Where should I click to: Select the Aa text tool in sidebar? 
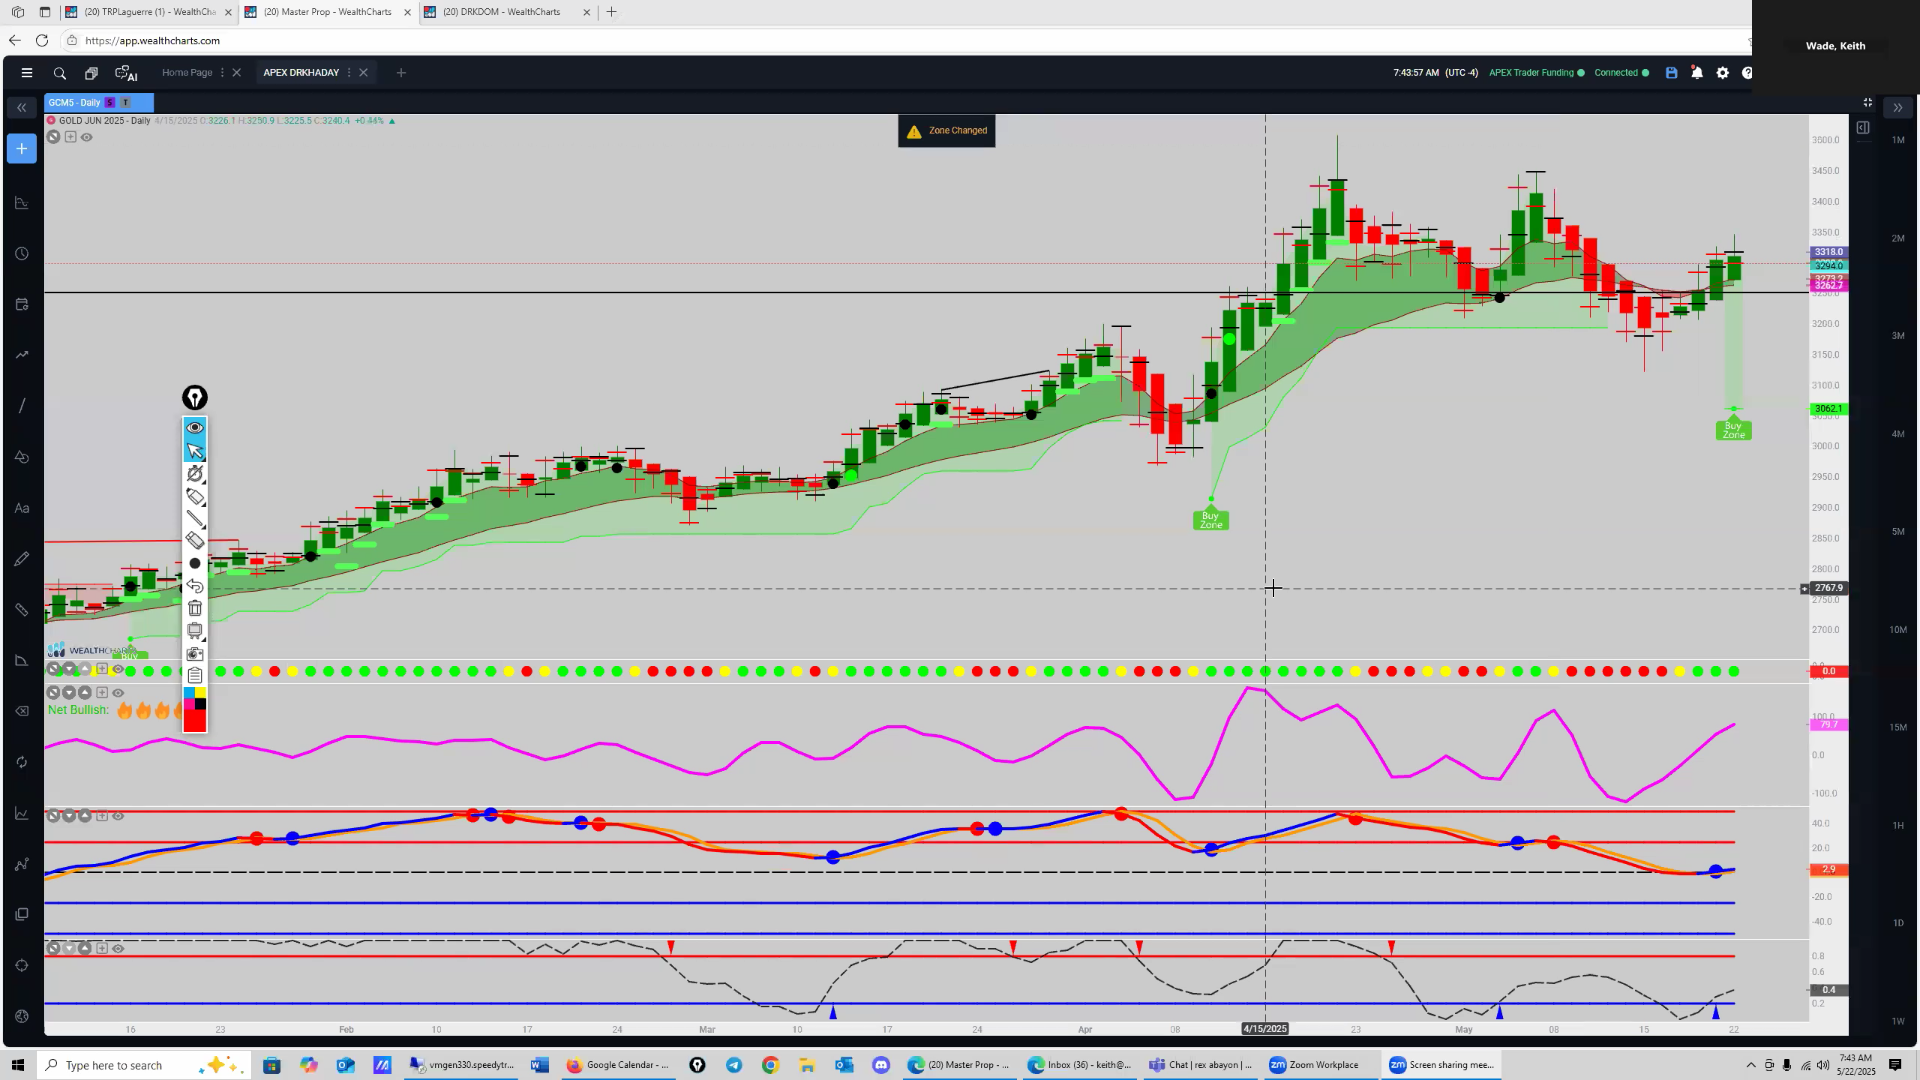(x=22, y=508)
